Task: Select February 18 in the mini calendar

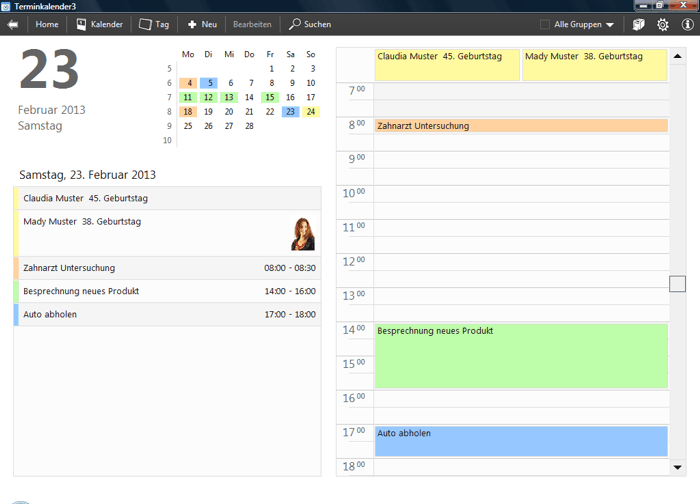Action: click(188, 112)
